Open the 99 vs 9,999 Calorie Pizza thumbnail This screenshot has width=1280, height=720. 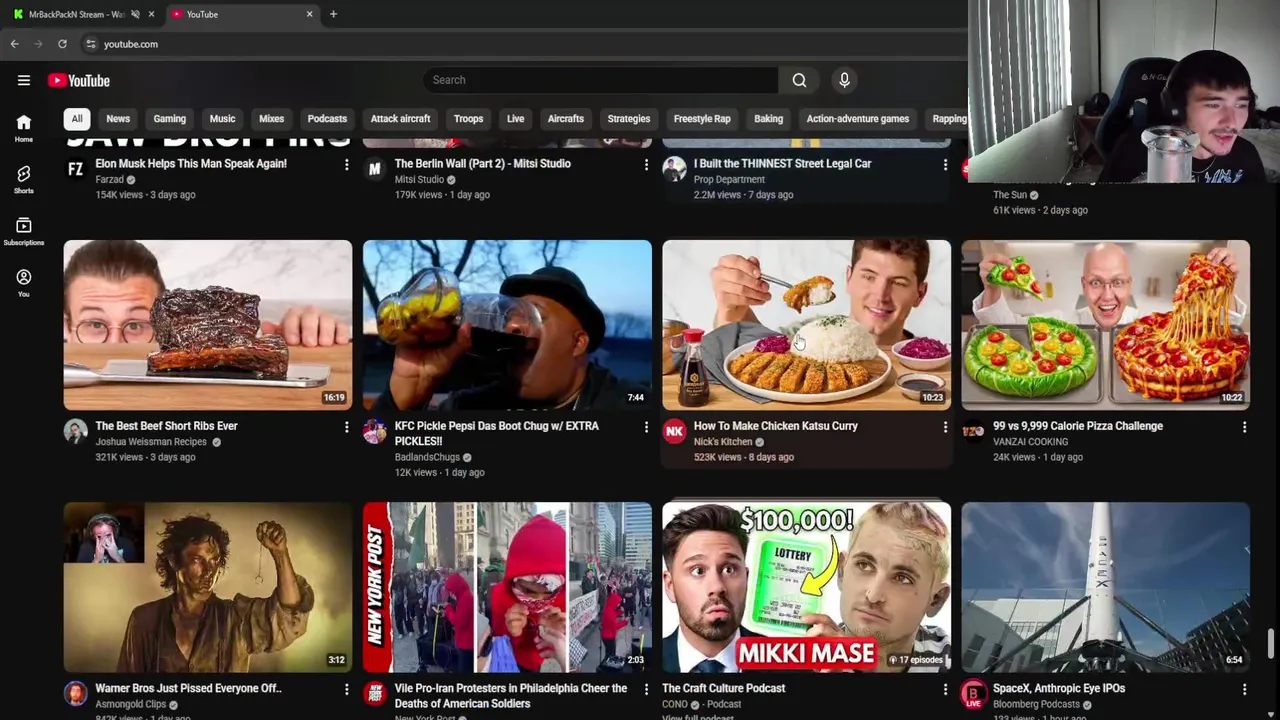point(1106,325)
